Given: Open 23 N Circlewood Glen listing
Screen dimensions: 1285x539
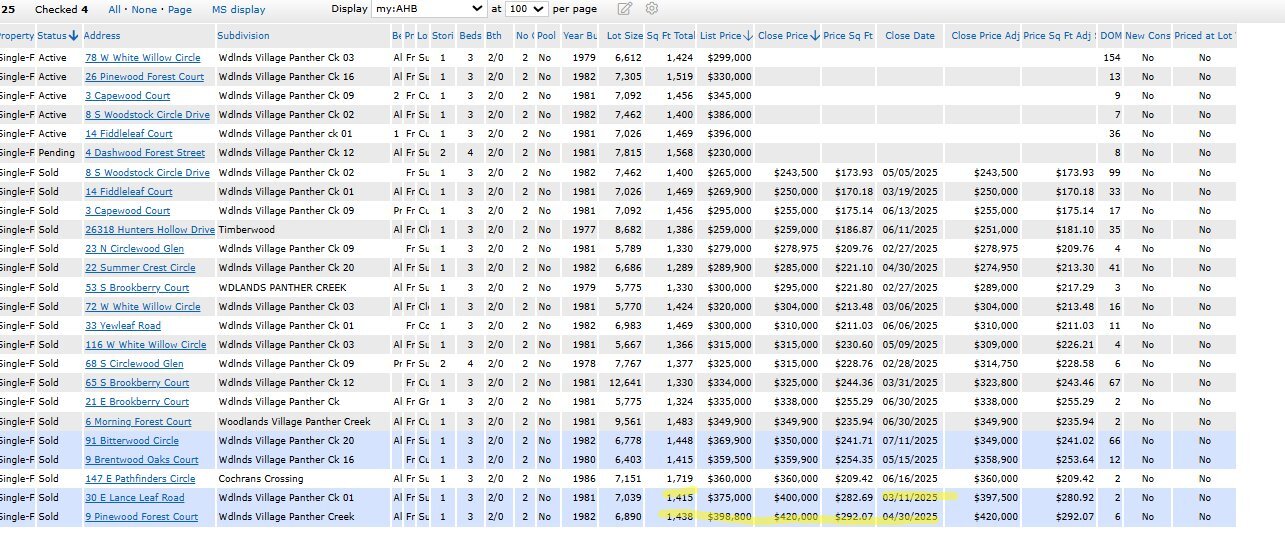Looking at the screenshot, I should click(x=134, y=249).
